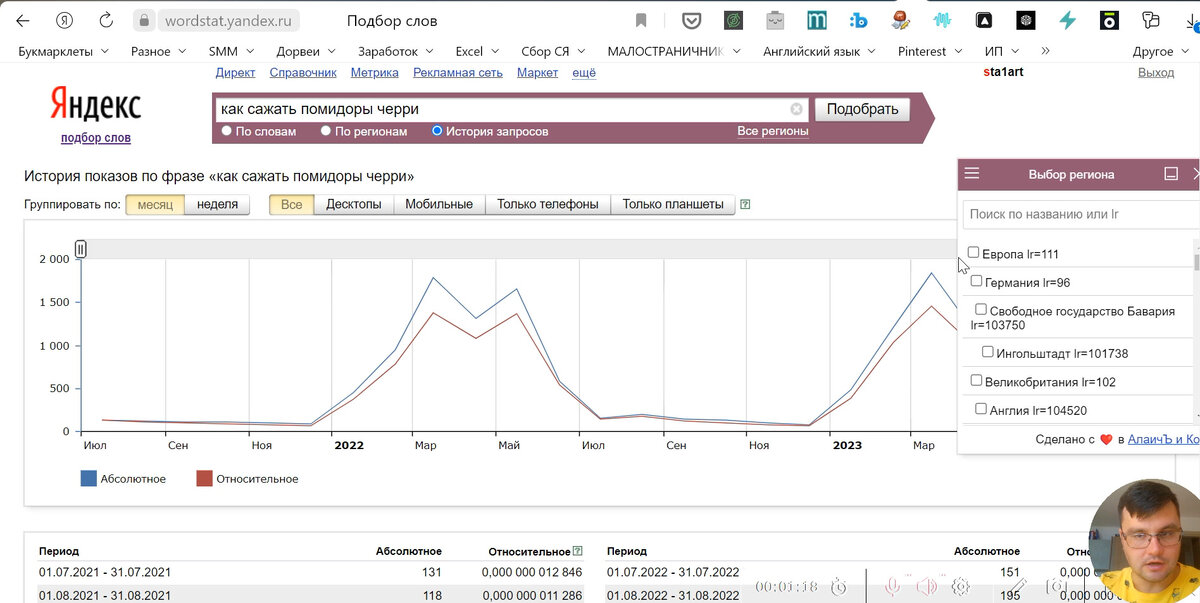Open the black cube extension icon
Image resolution: width=1200 pixels, height=603 pixels.
1026,20
